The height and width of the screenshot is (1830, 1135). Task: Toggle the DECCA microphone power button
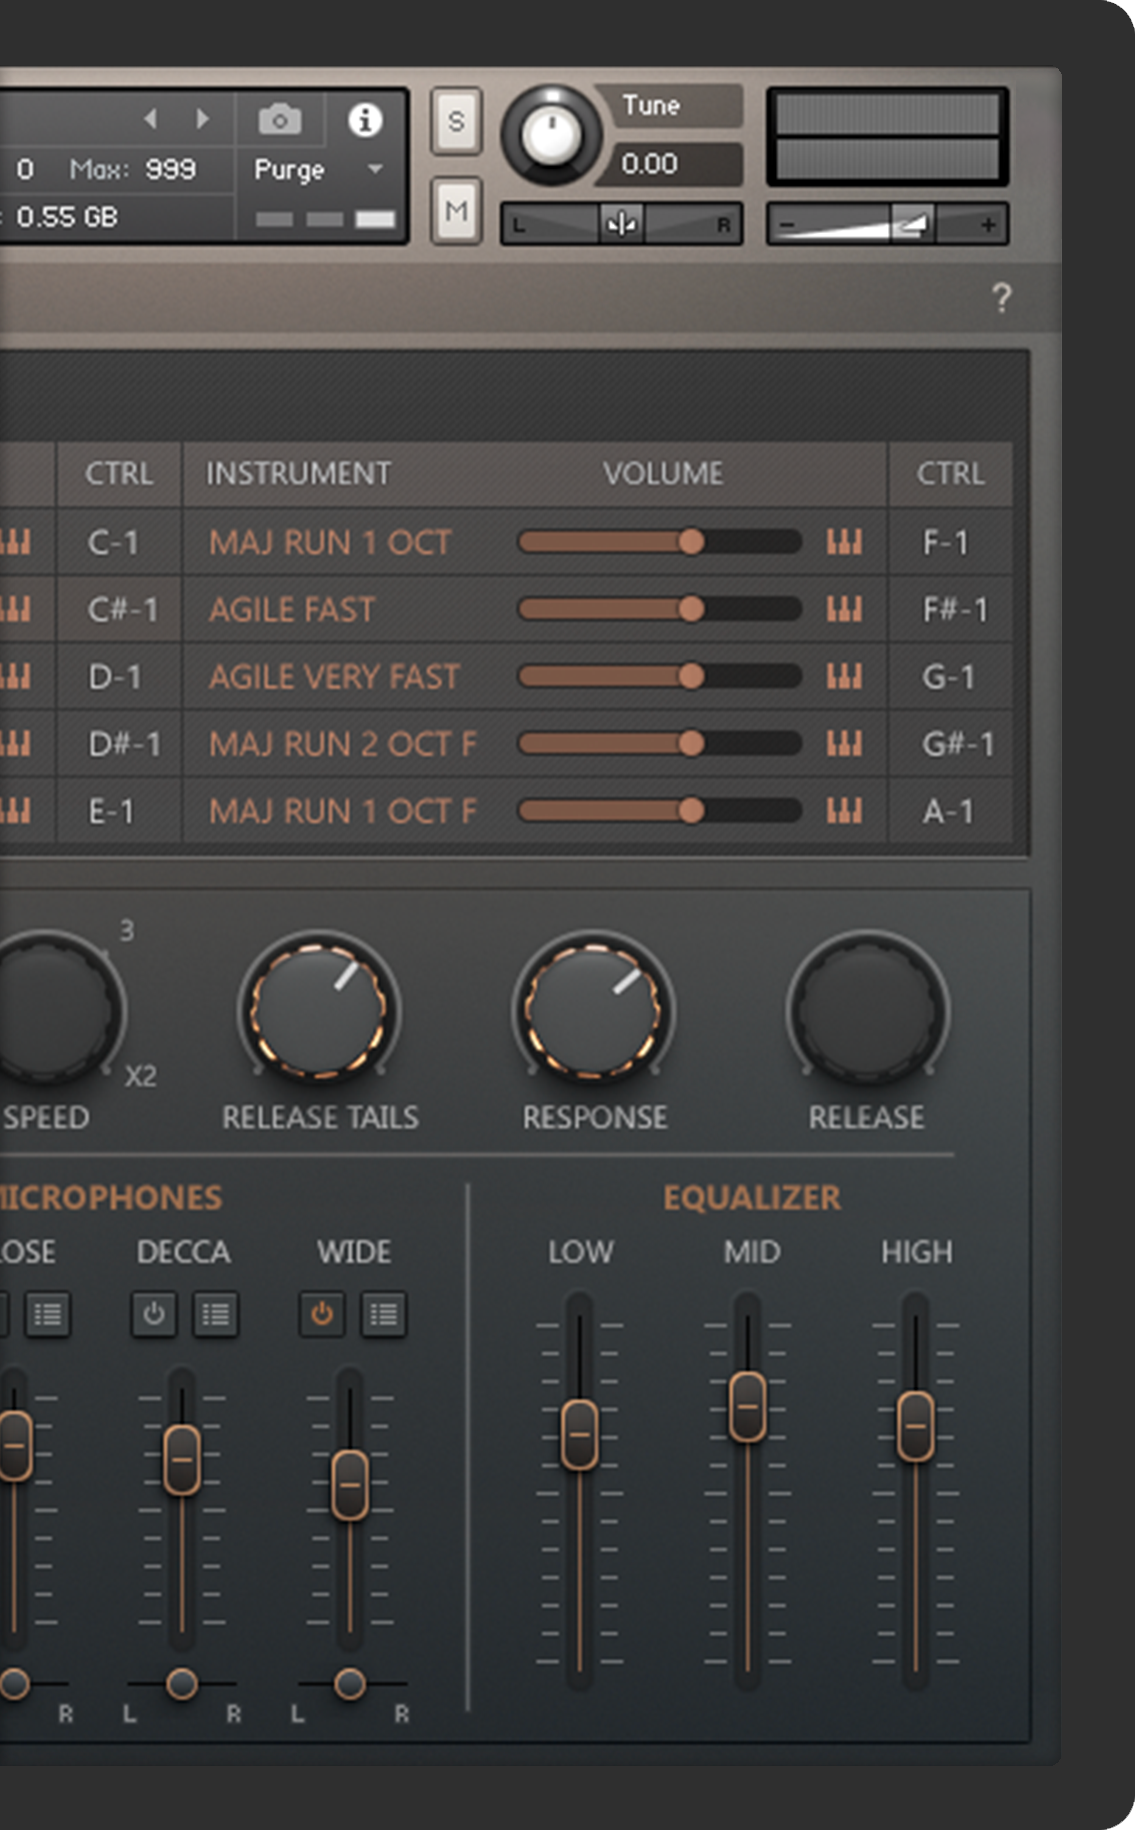[154, 1314]
